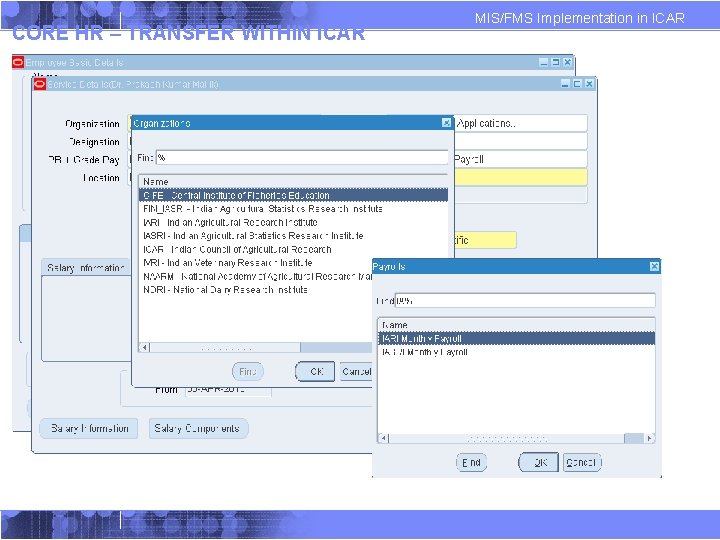Screen dimensions: 720x540
Task: Select IARI Indian Agricultural Research Institute row
Action: [293, 222]
